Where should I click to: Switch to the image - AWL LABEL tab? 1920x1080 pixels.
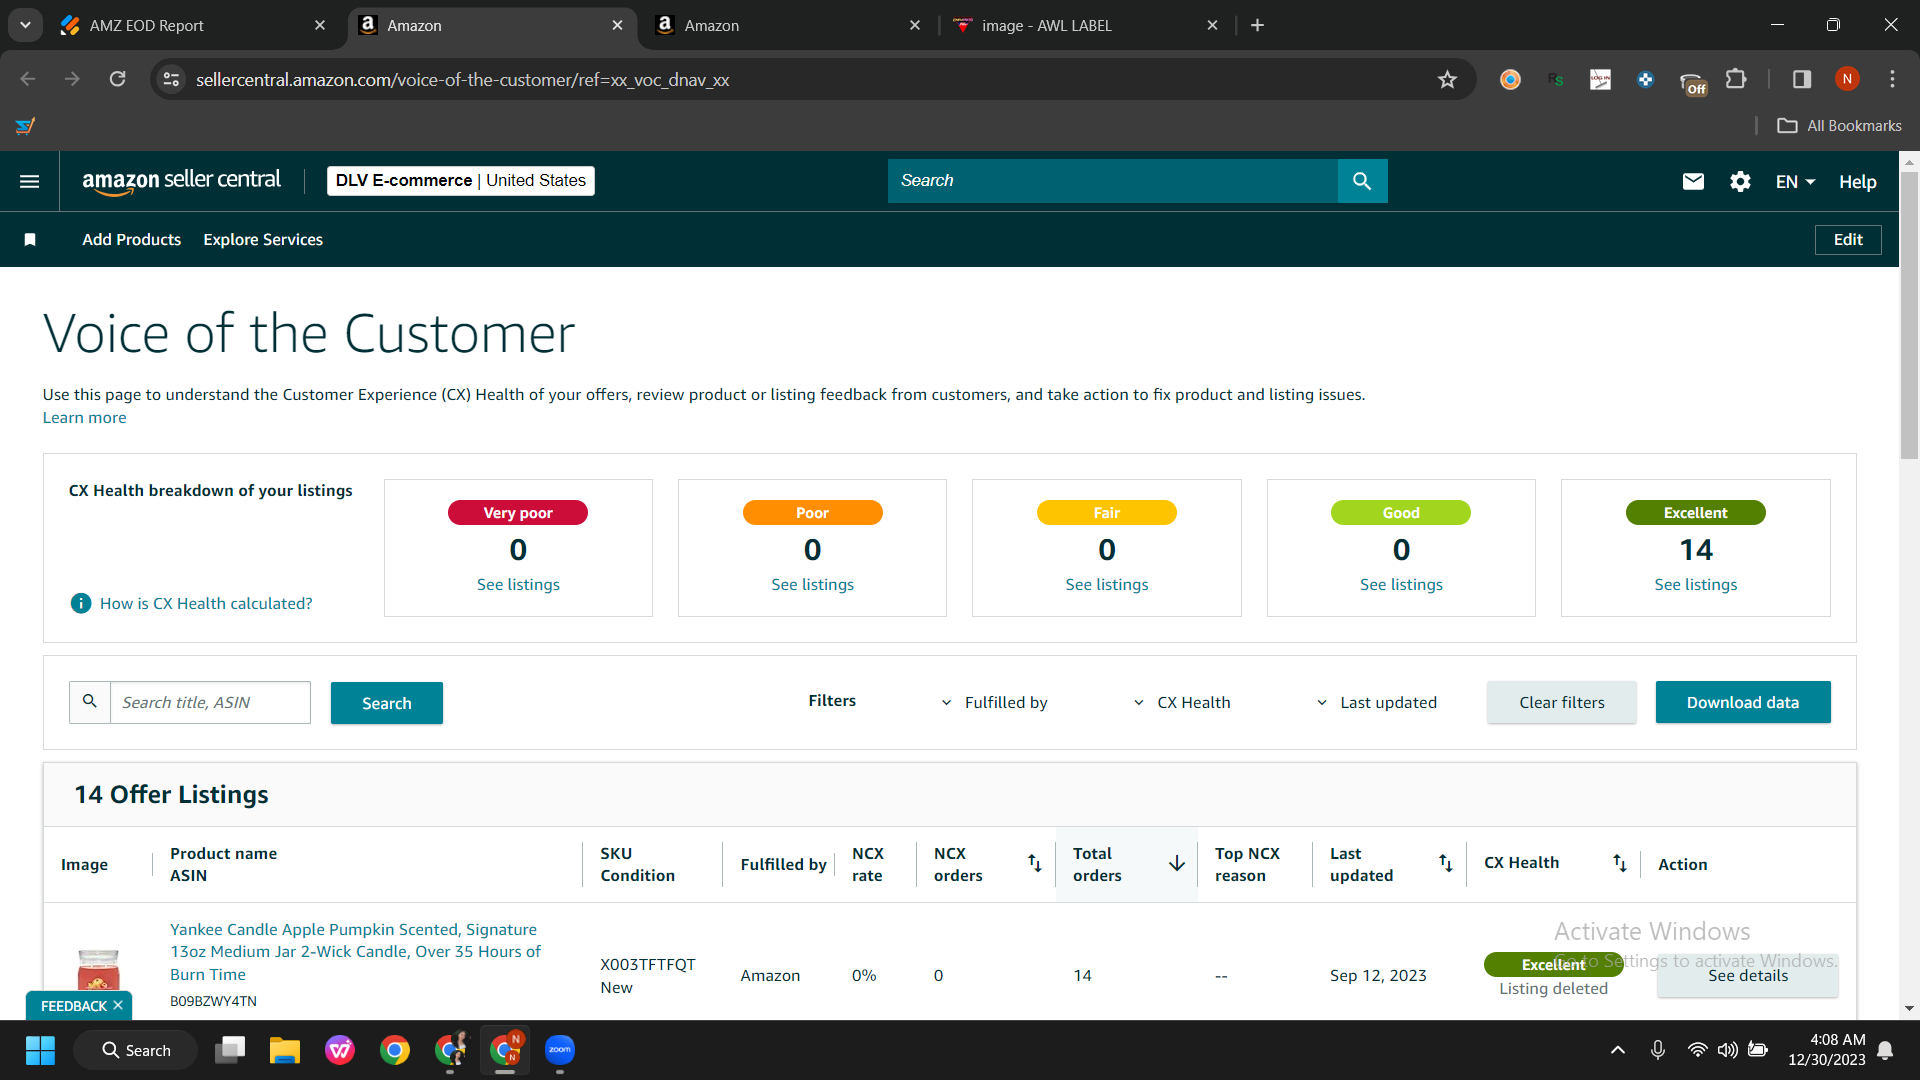tap(1086, 25)
